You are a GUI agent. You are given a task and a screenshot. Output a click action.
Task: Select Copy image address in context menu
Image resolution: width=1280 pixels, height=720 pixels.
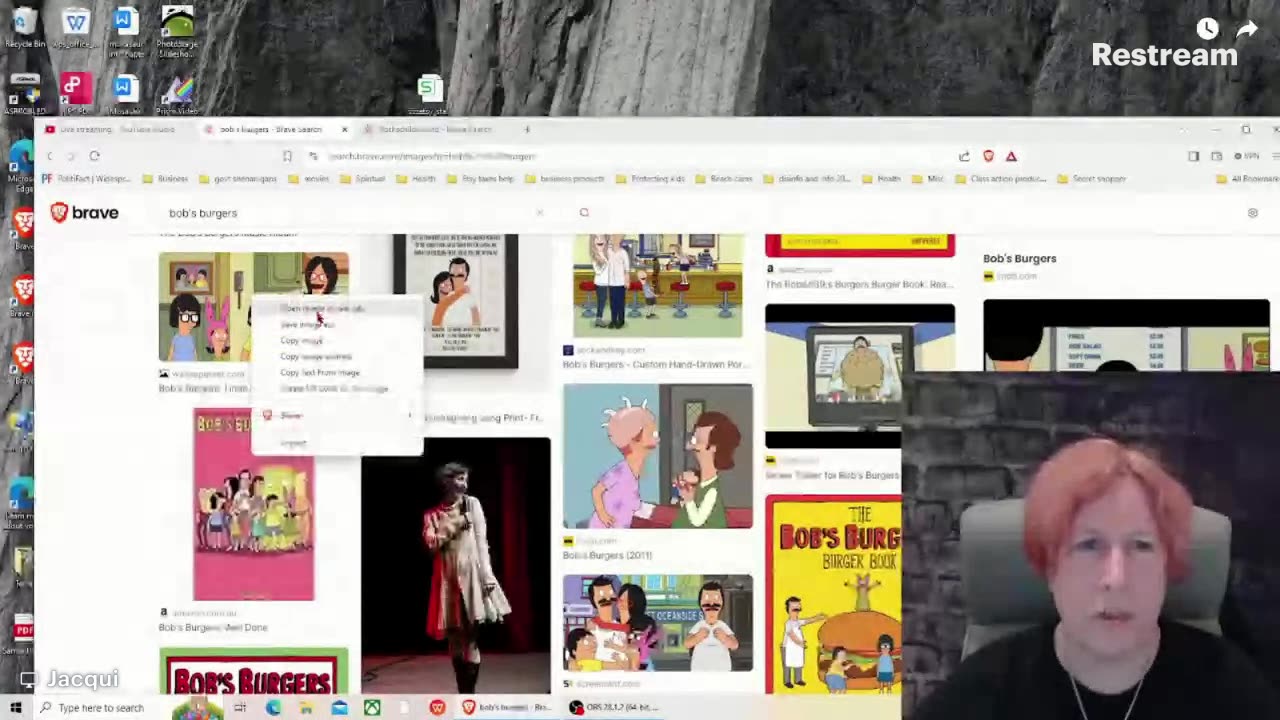pyautogui.click(x=335, y=356)
